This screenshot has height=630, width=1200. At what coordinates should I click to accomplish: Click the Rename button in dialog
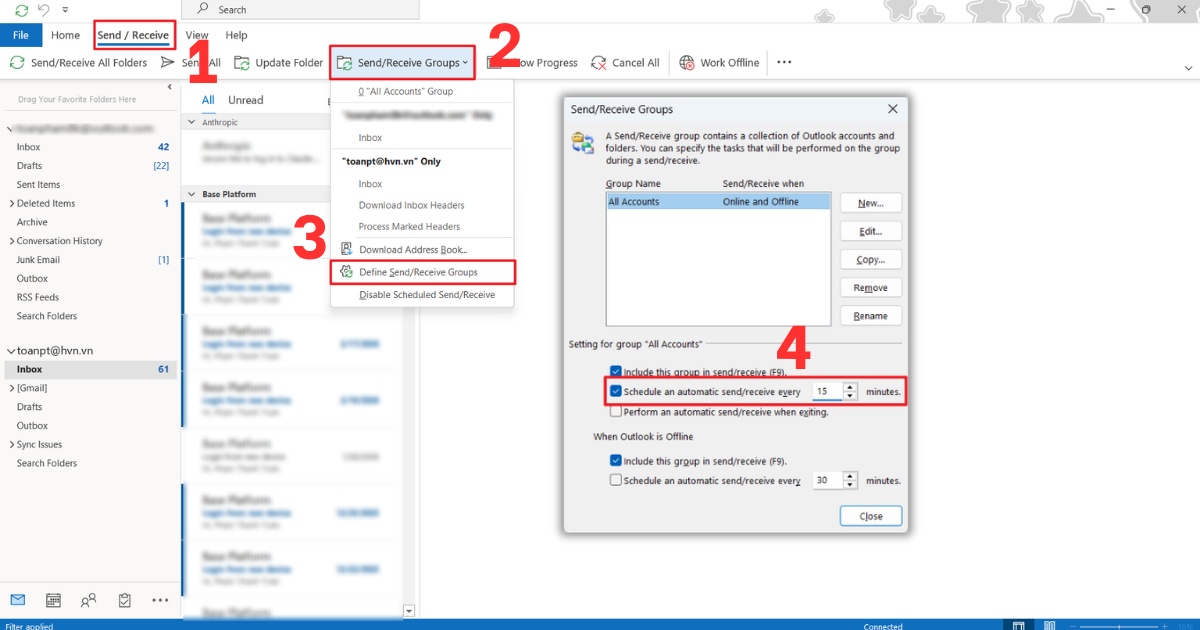click(870, 315)
